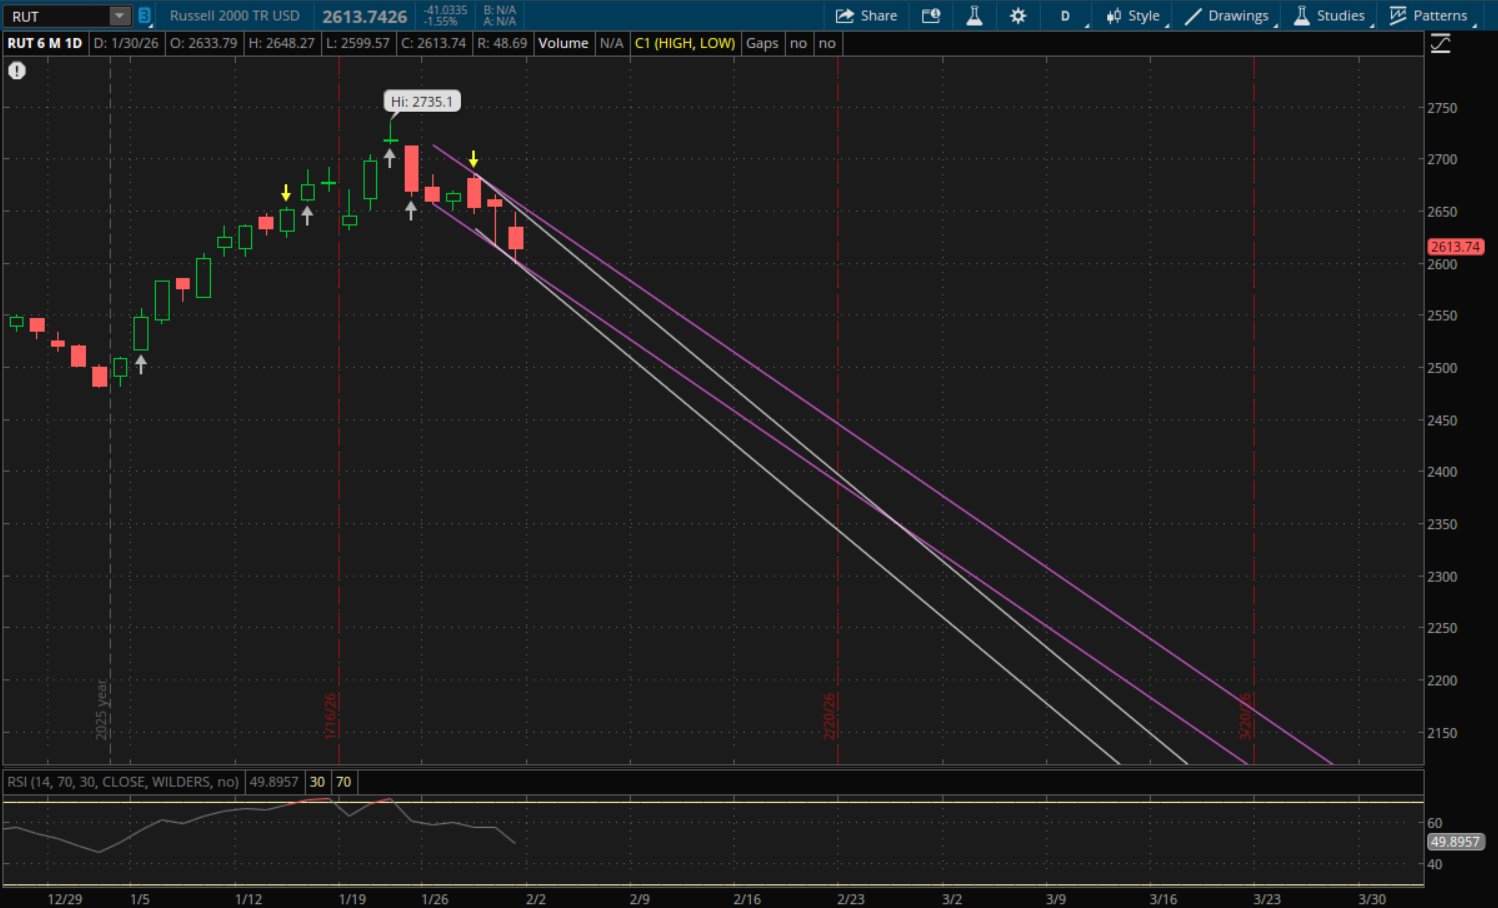Click the Volume label in the chart header

[563, 43]
